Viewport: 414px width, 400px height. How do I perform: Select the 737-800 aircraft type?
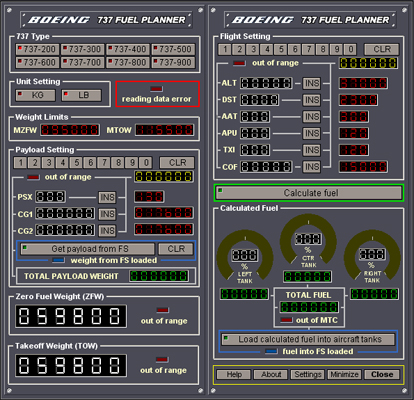(128, 62)
